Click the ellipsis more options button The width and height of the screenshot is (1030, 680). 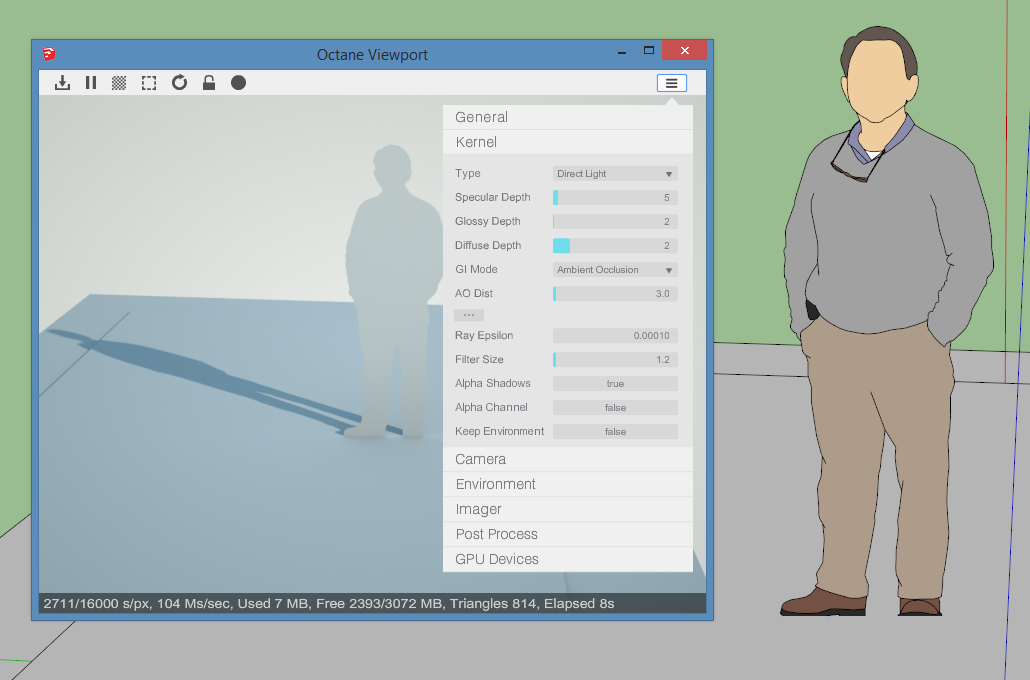click(469, 315)
